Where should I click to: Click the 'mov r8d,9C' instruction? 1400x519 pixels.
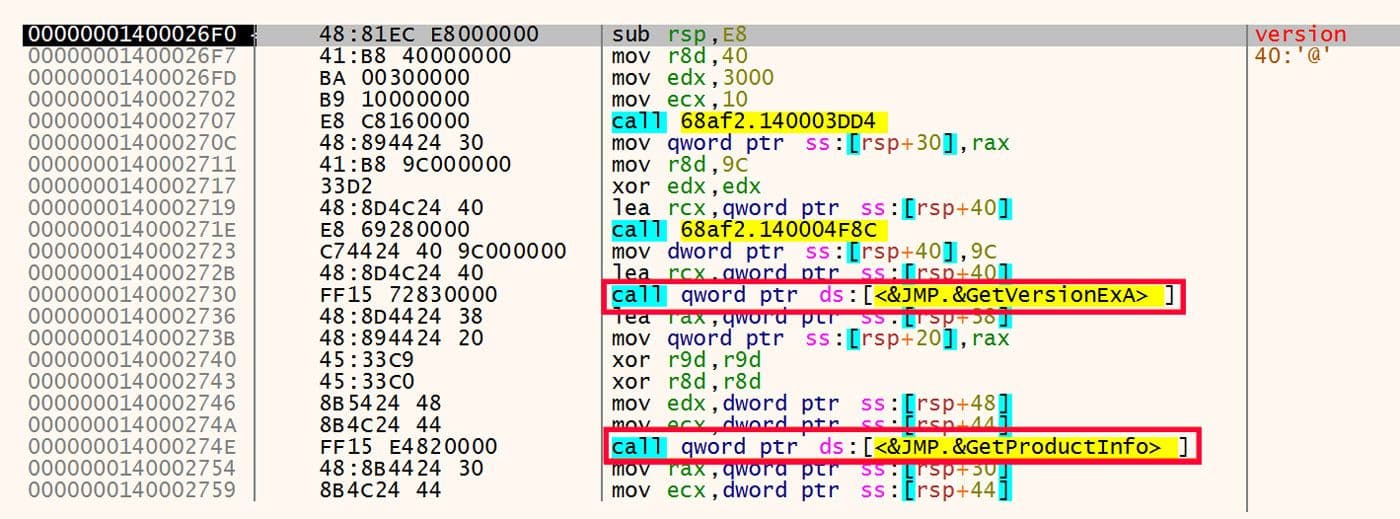pos(679,164)
